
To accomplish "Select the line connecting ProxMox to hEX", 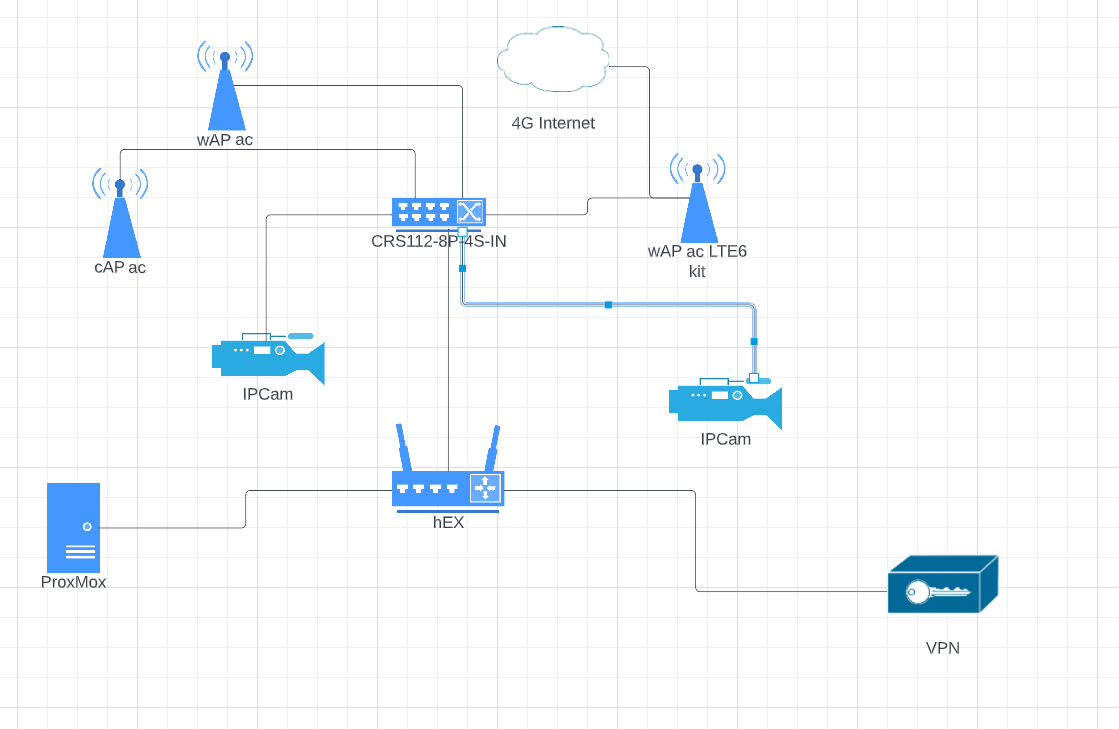I will pos(245,509).
